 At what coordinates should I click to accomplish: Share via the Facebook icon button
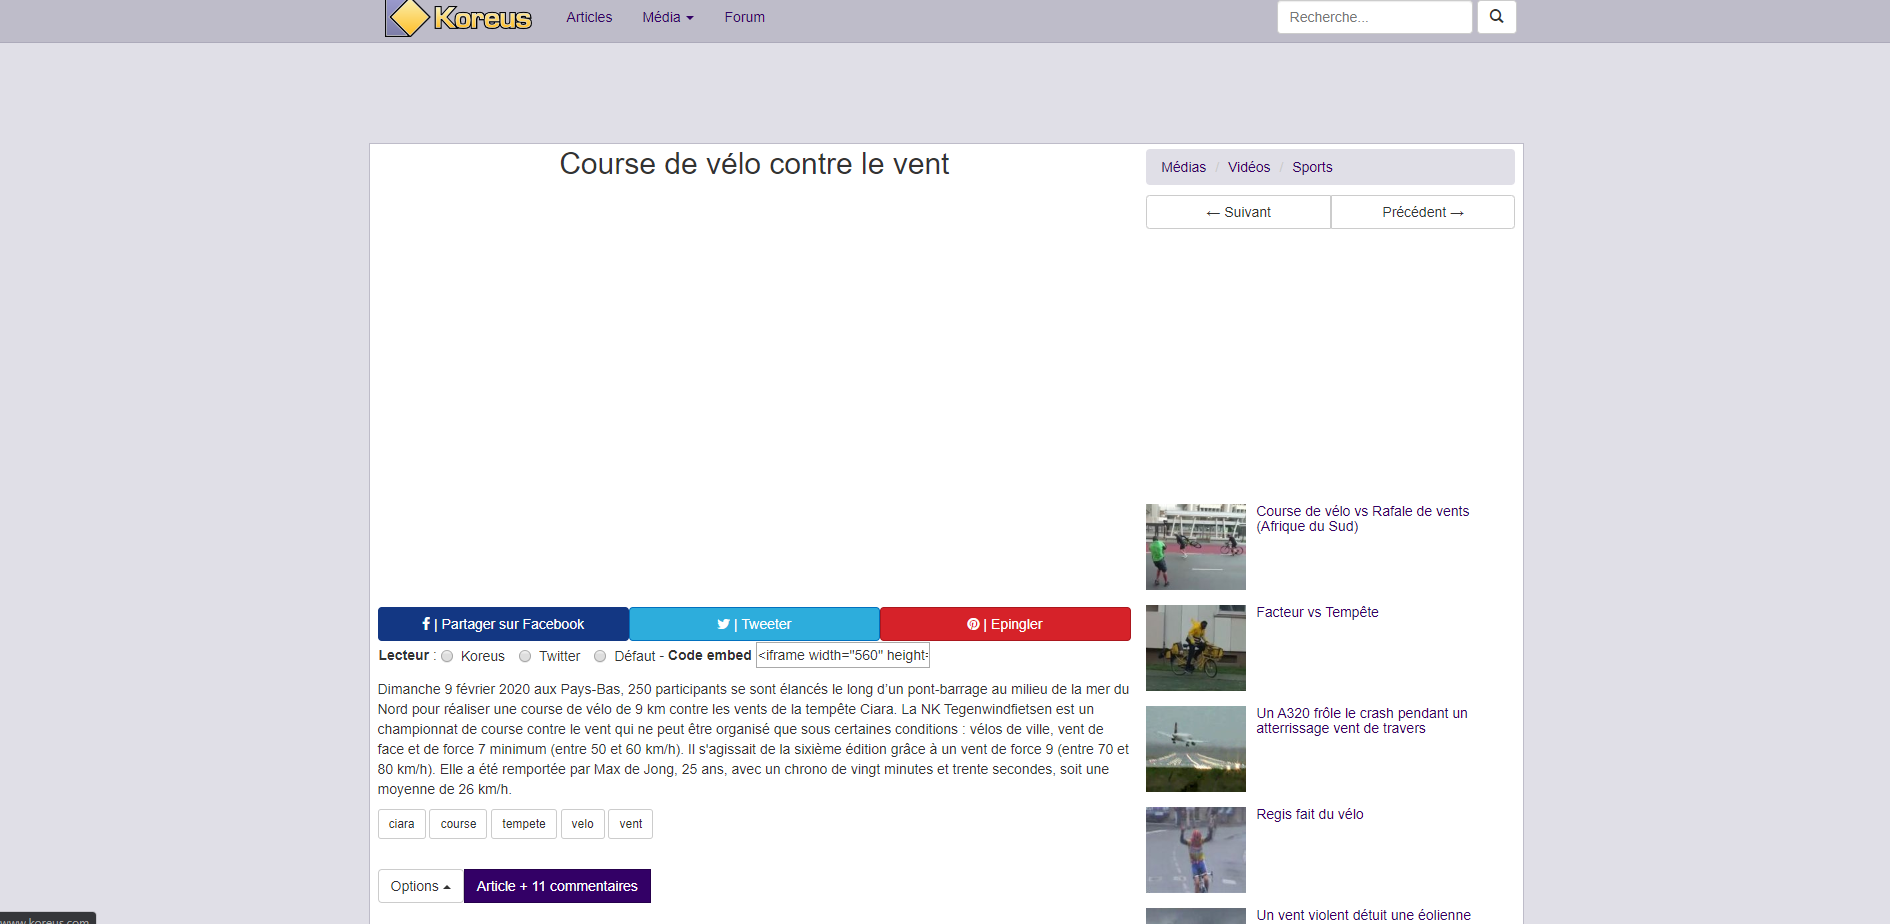(x=503, y=624)
